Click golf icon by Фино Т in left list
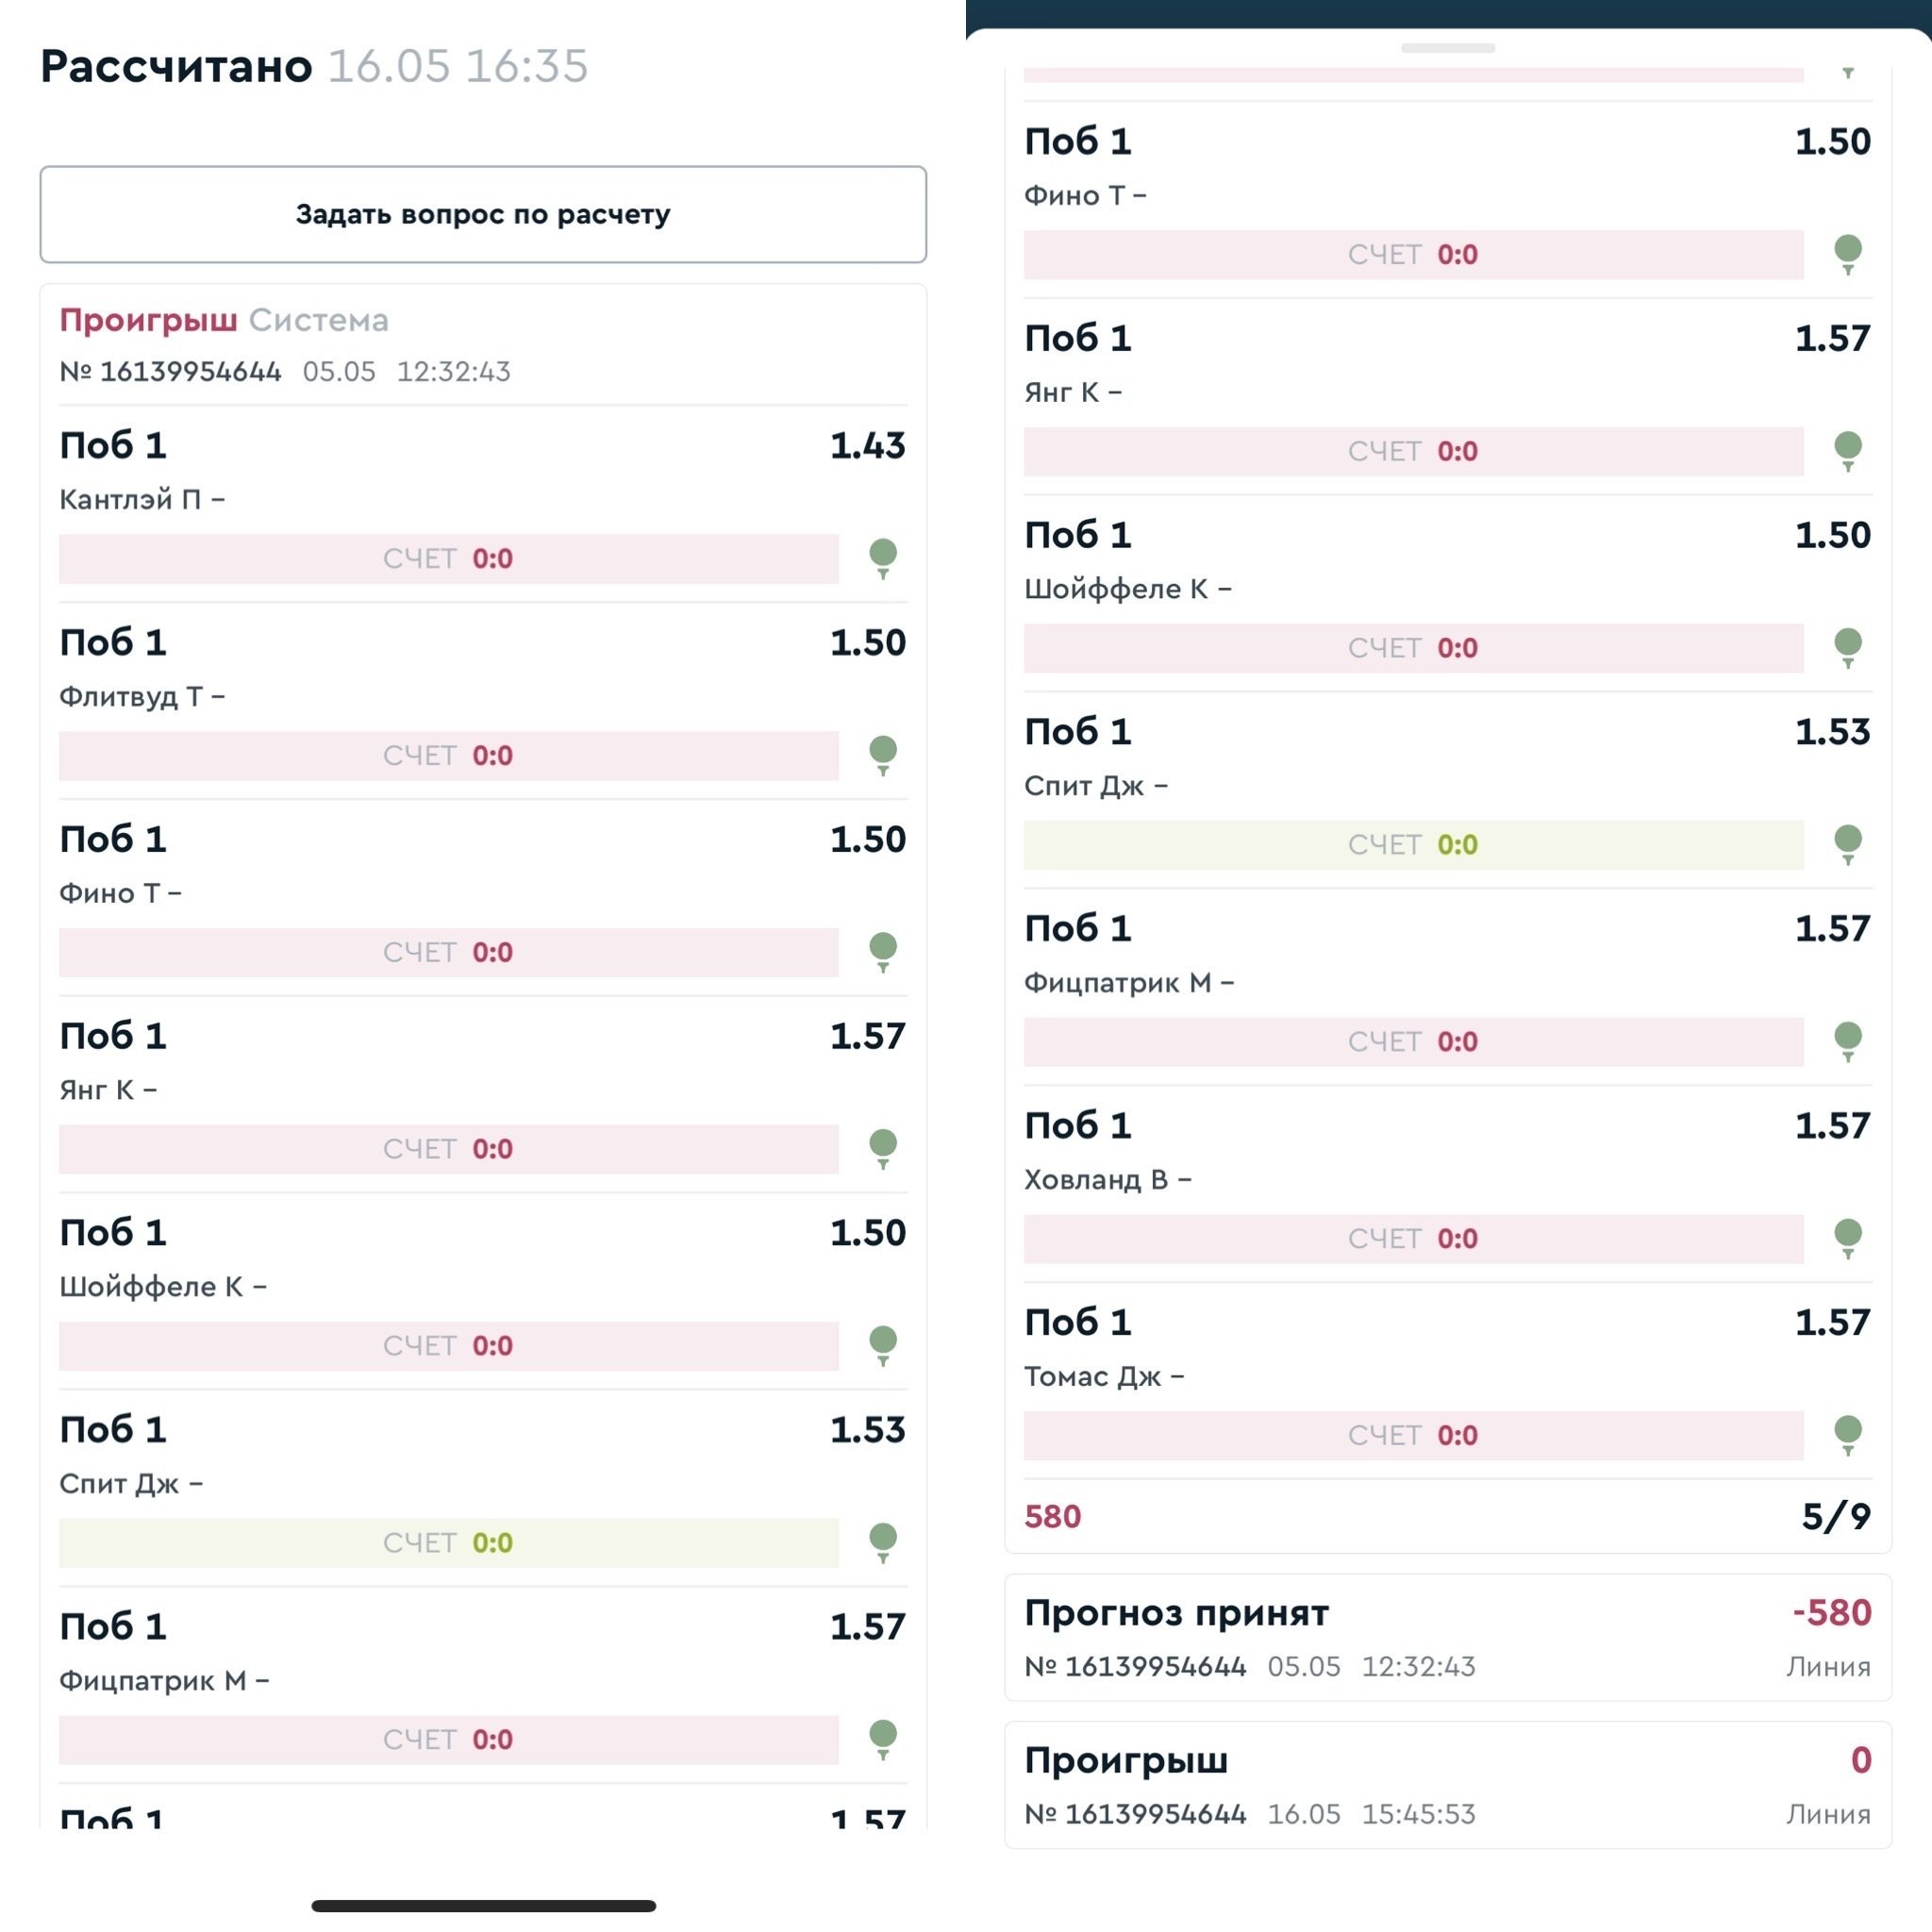Viewport: 1932px width, 1932px height. (x=882, y=951)
